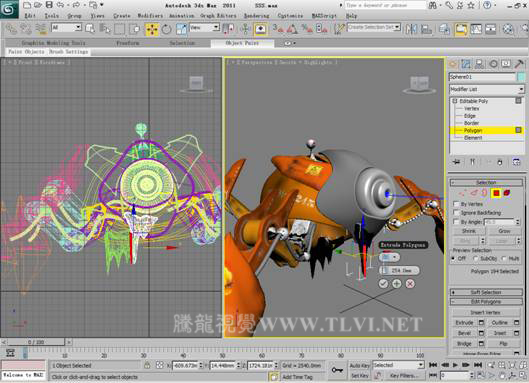Click the Select and Link icon
This screenshot has width=529, height=383.
(x=11, y=29)
